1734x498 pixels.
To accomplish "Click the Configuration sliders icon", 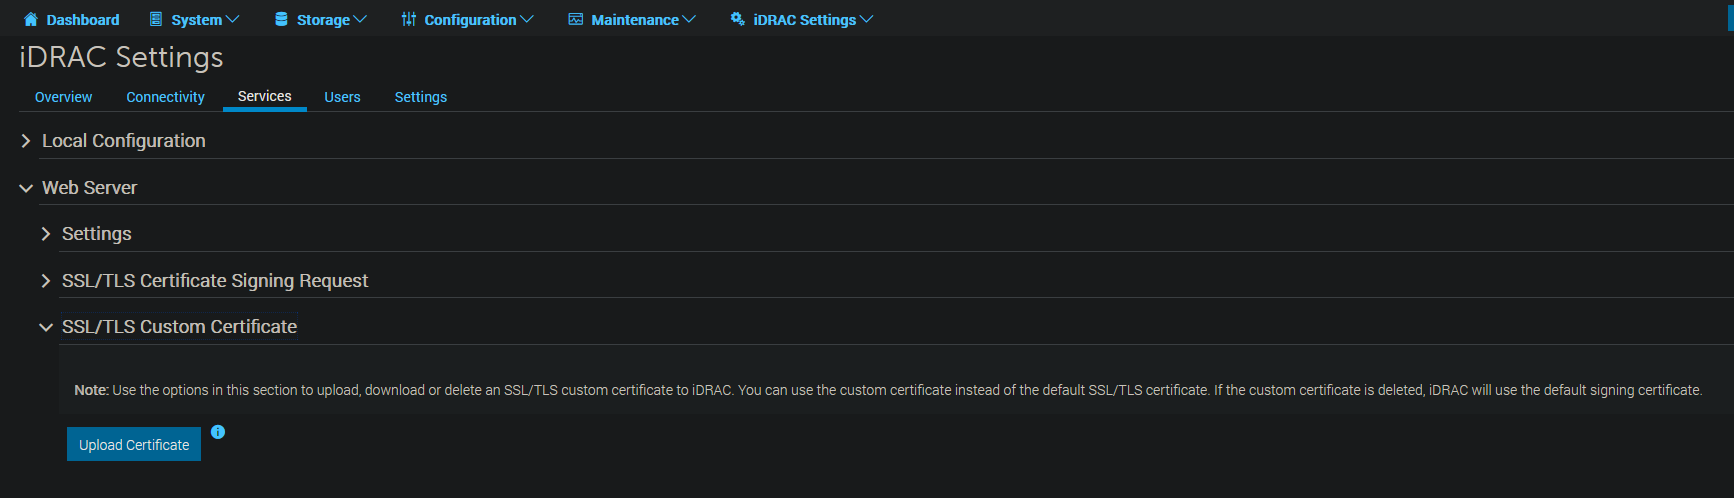I will point(409,19).
